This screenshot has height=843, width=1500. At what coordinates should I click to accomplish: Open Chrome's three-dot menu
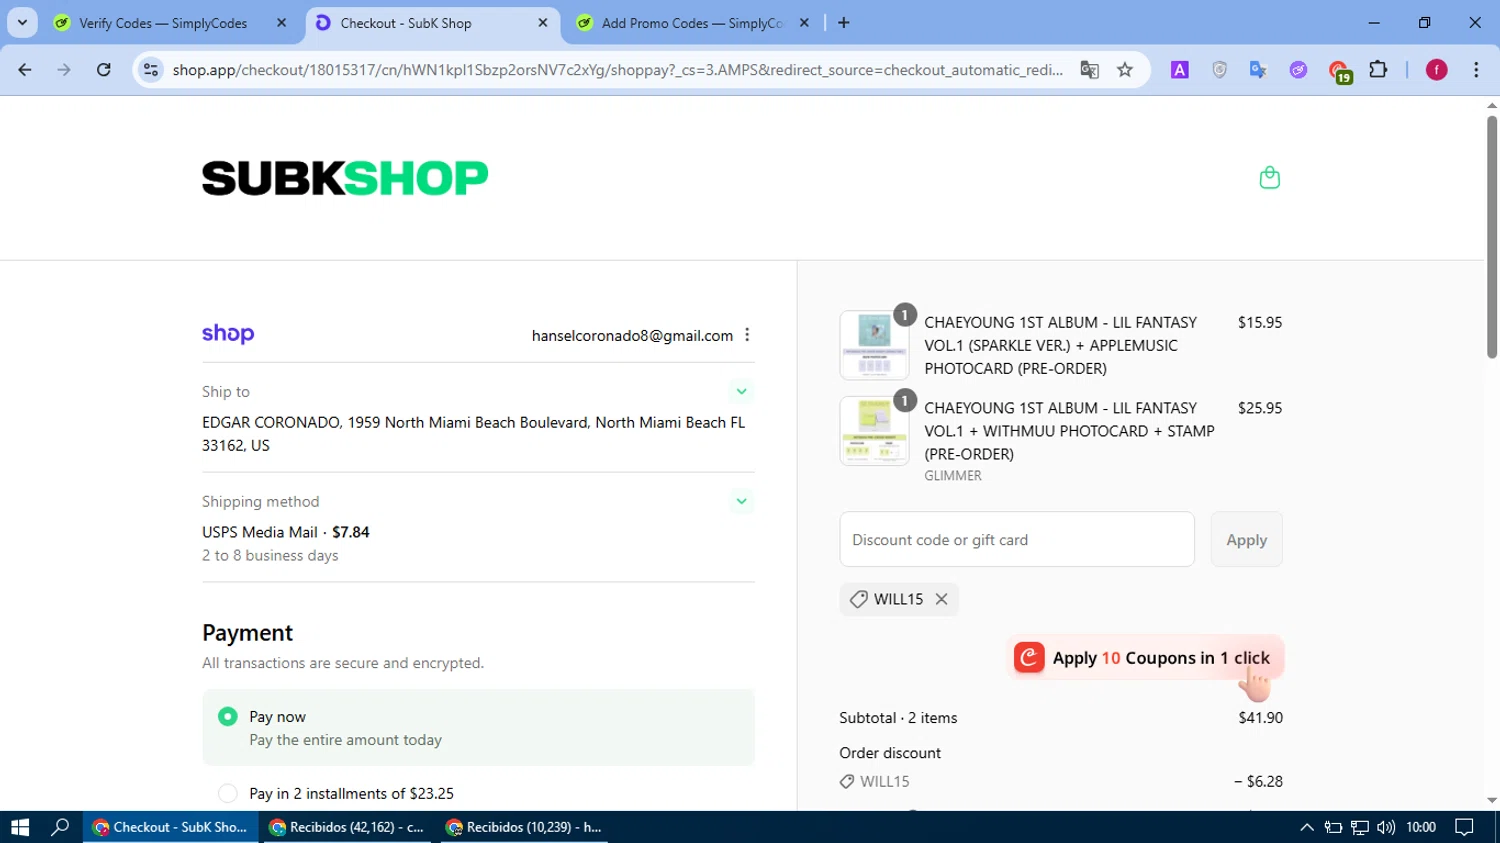pos(1476,70)
